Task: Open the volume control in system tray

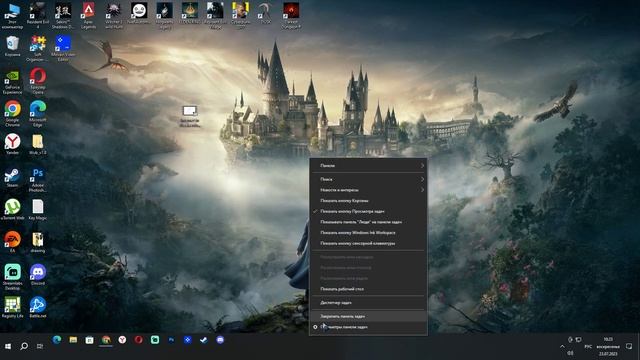Action: (570, 353)
